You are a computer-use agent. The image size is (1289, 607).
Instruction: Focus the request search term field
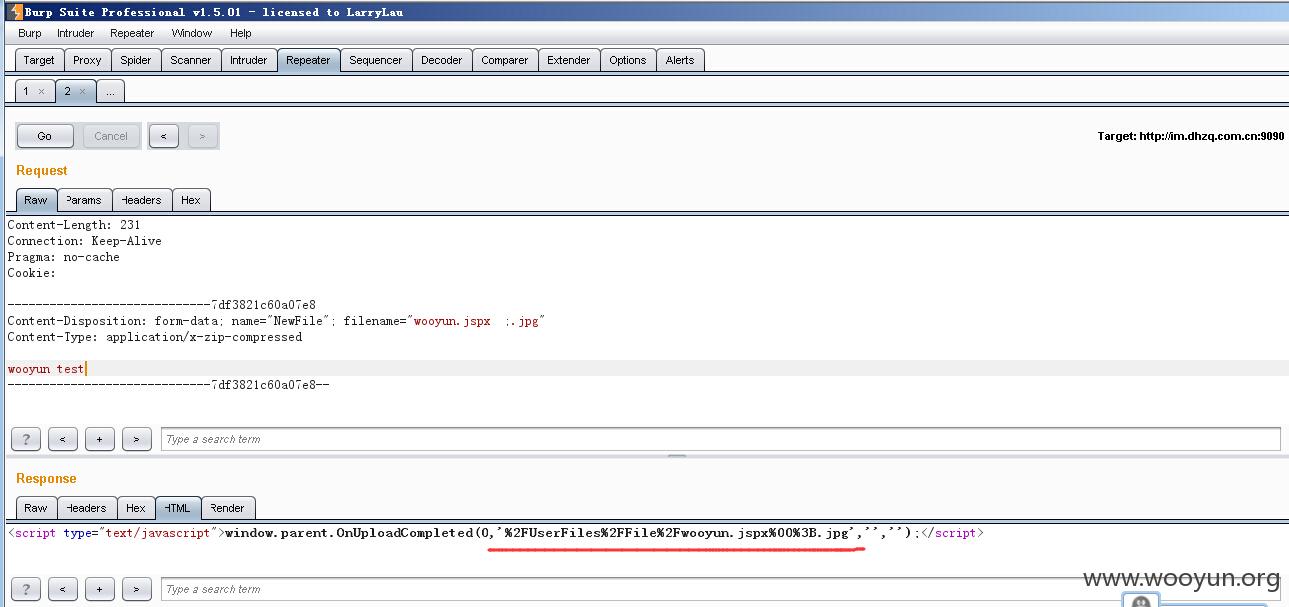tap(720, 439)
